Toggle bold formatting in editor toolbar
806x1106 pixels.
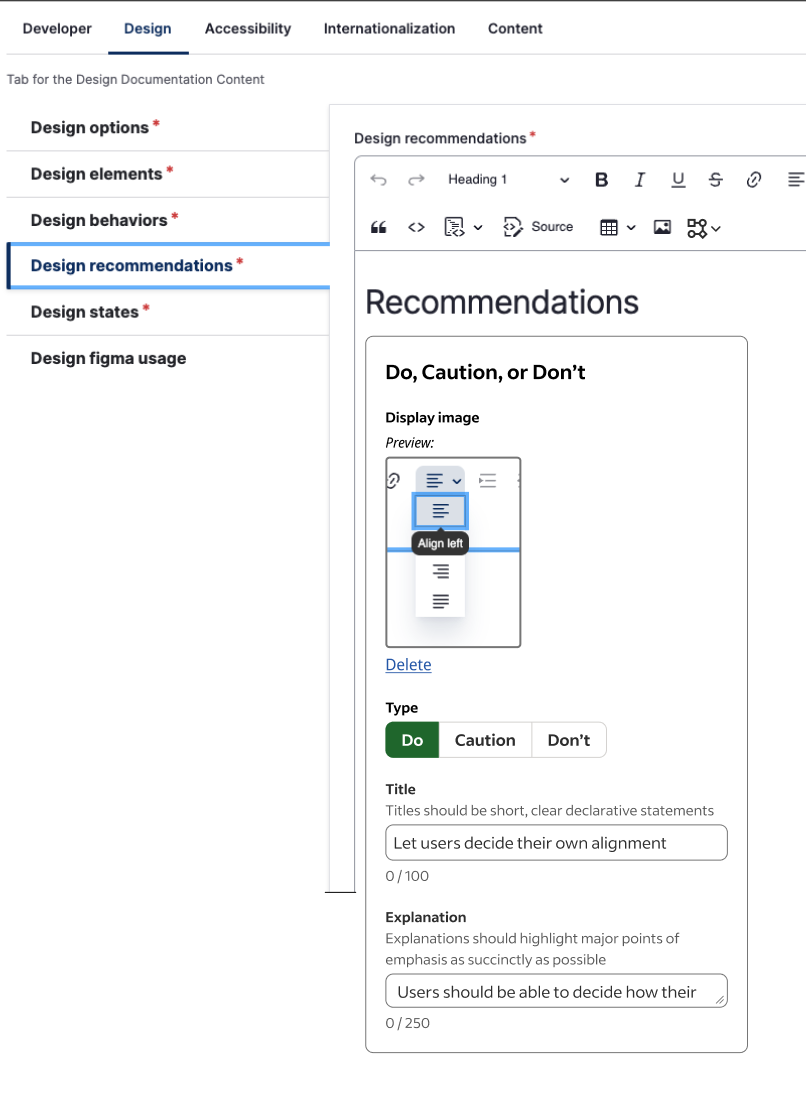pos(602,180)
